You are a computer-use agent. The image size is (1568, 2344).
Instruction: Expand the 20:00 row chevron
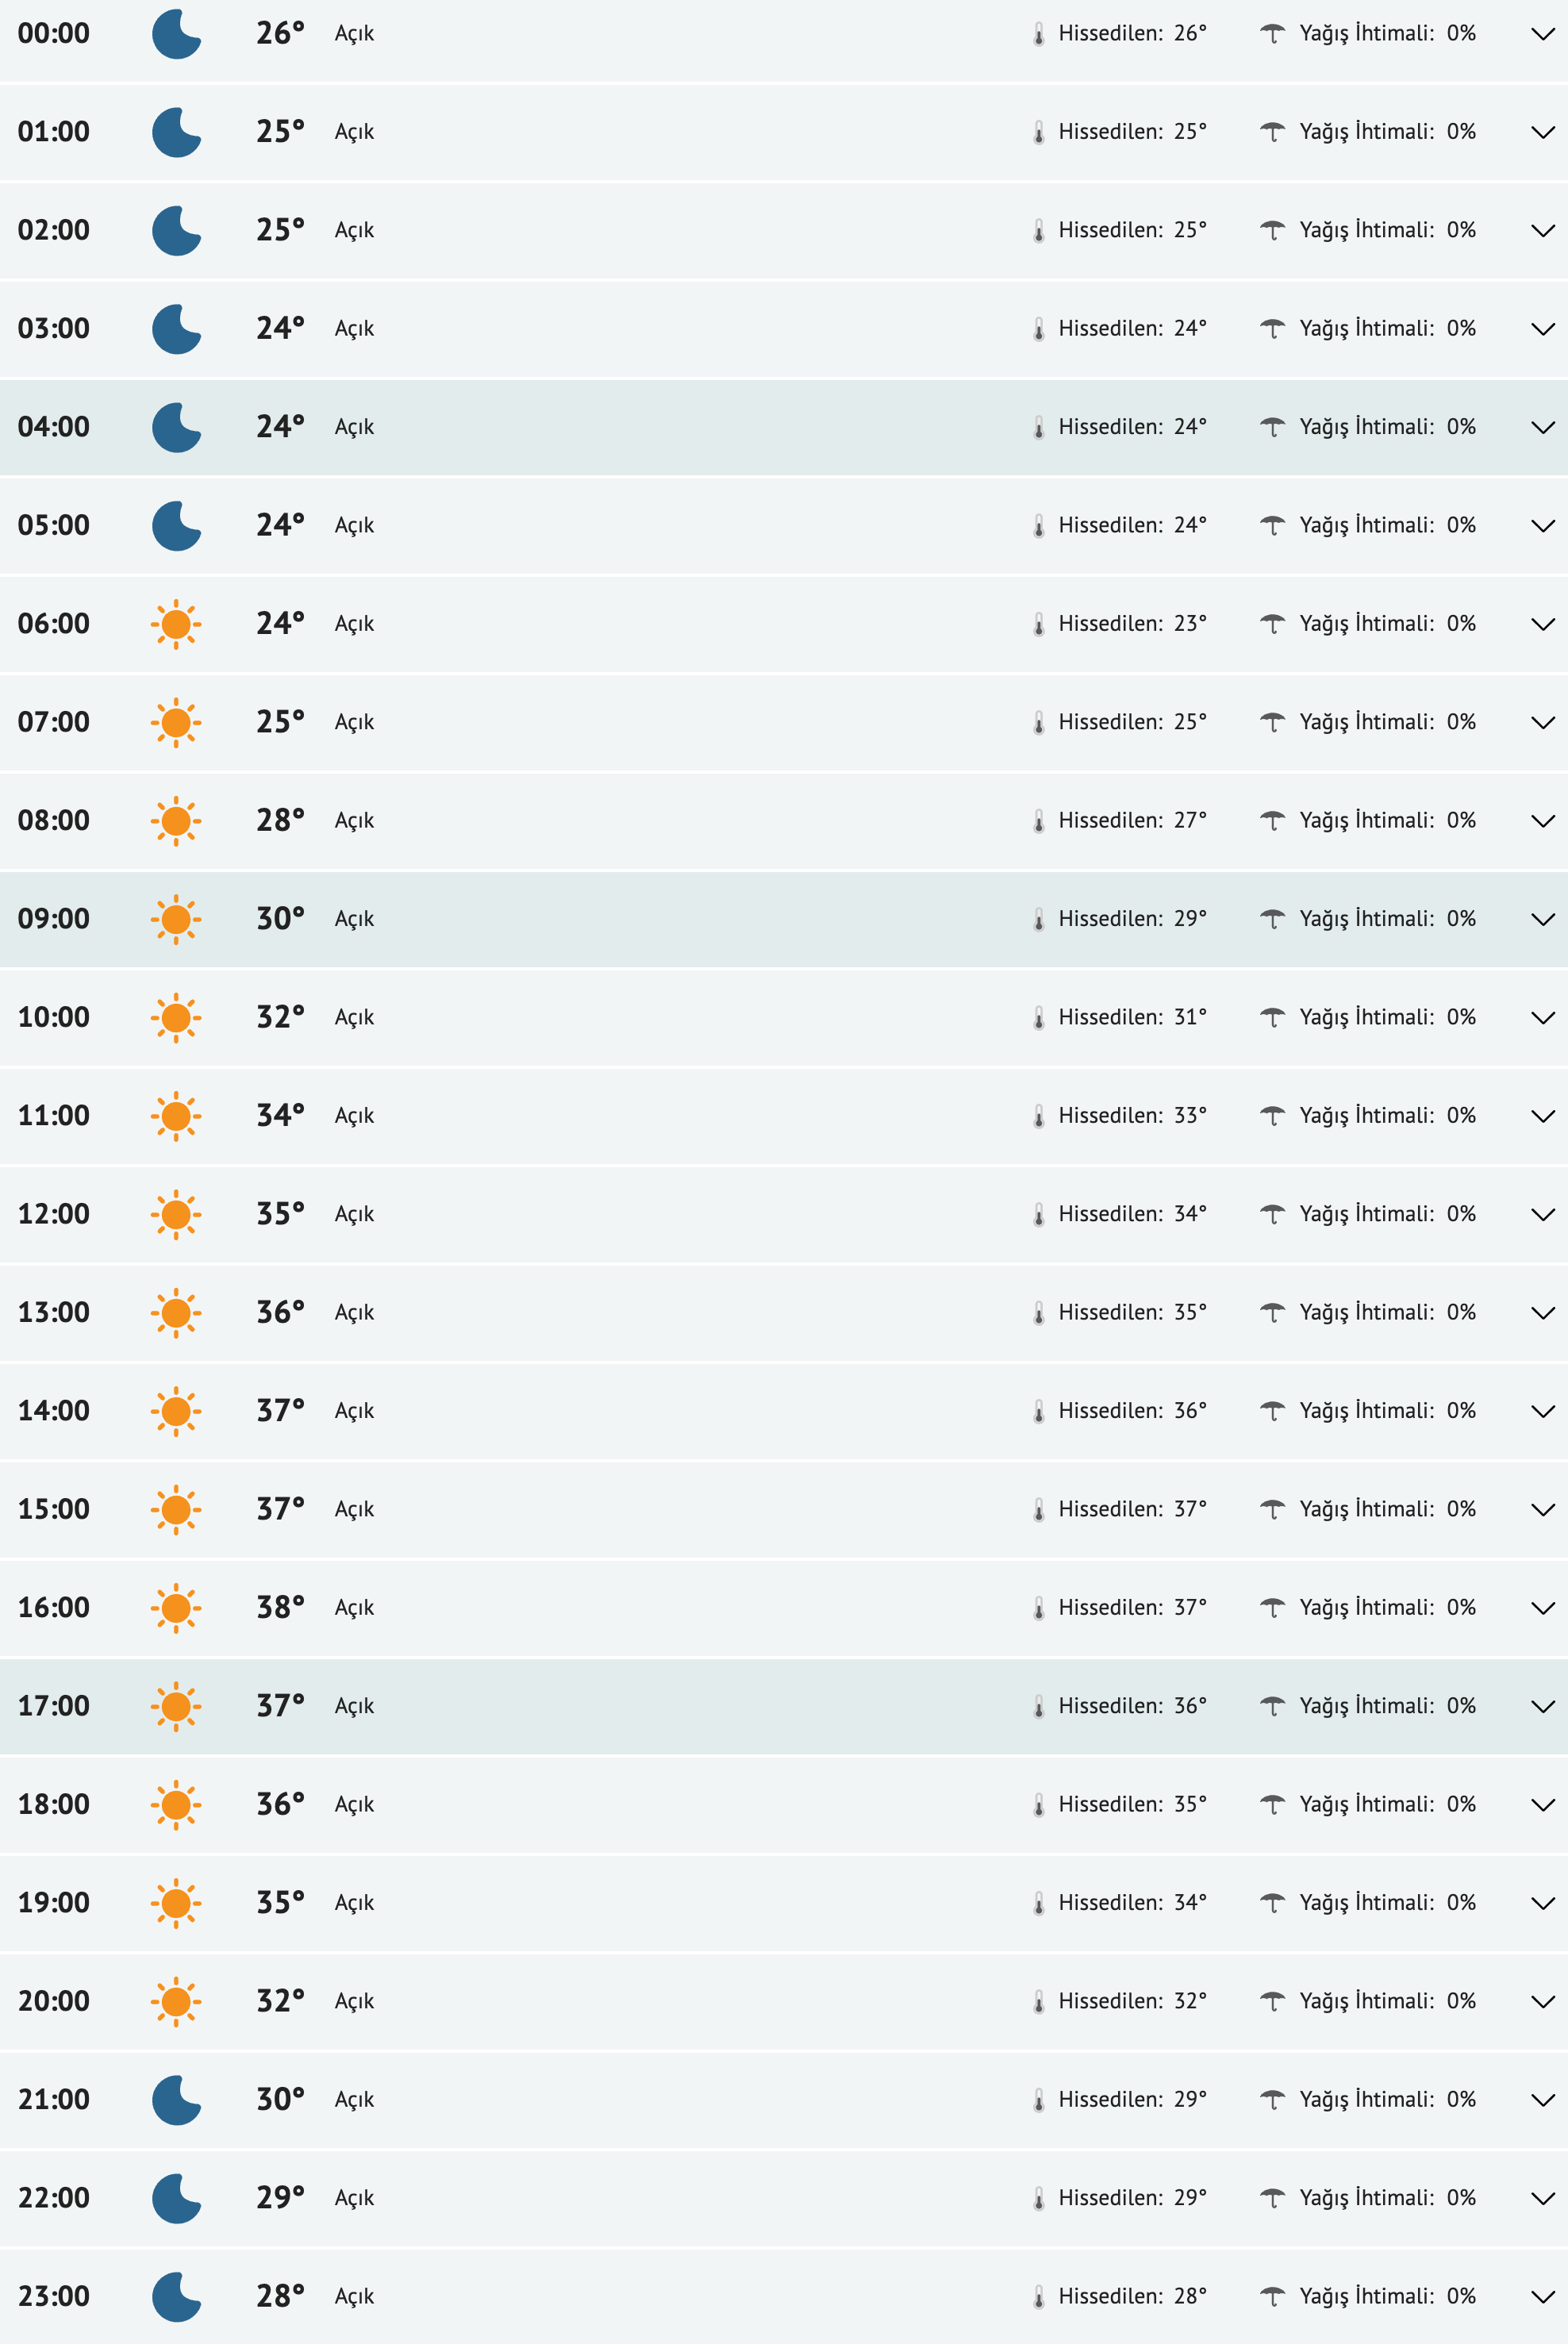[x=1543, y=2001]
